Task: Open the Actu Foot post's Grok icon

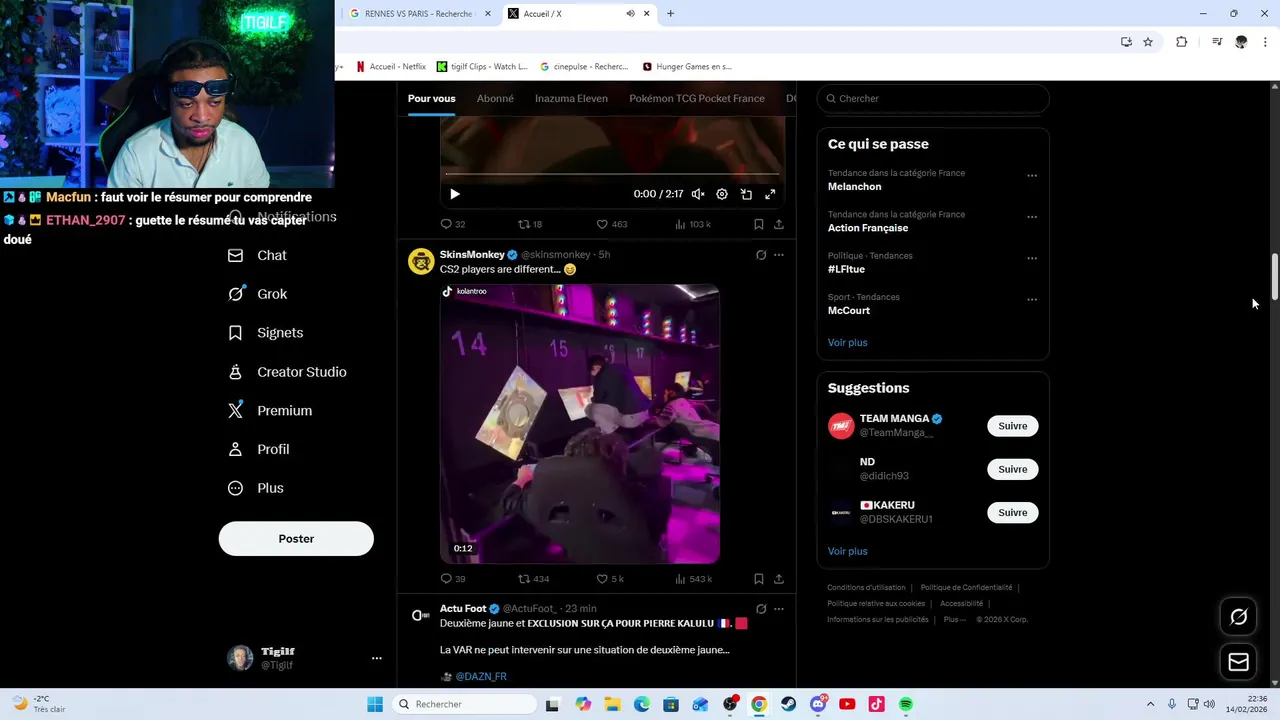Action: pos(761,609)
